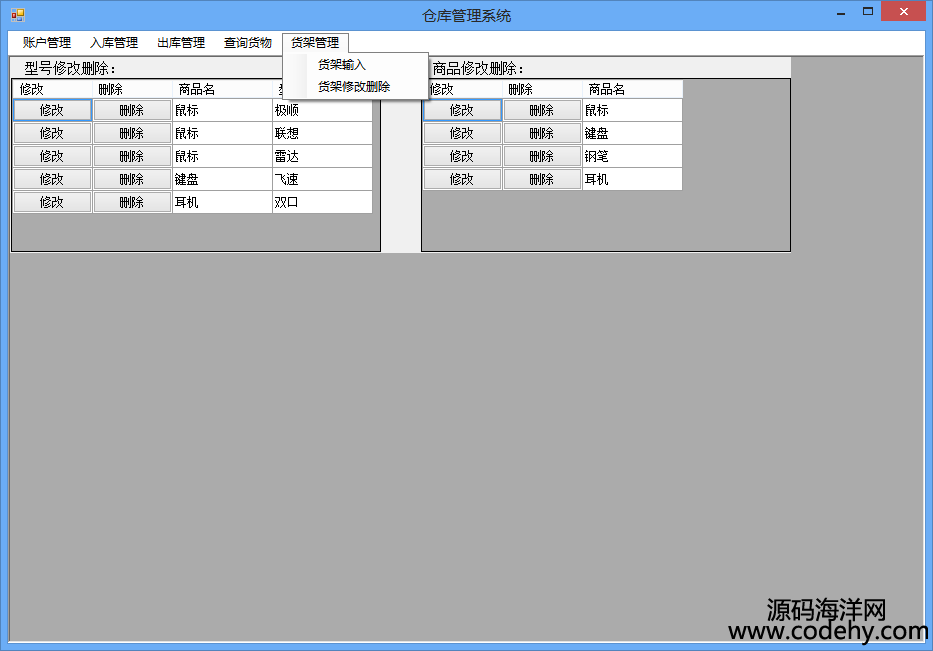Click 删除 for 耳机 in 商品 table

tap(542, 179)
